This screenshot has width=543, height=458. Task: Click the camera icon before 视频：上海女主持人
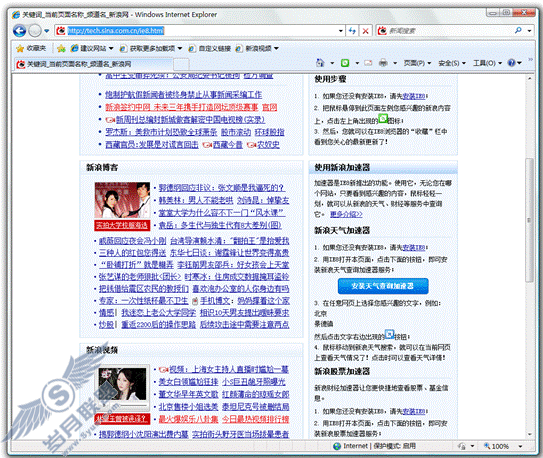[x=163, y=370]
